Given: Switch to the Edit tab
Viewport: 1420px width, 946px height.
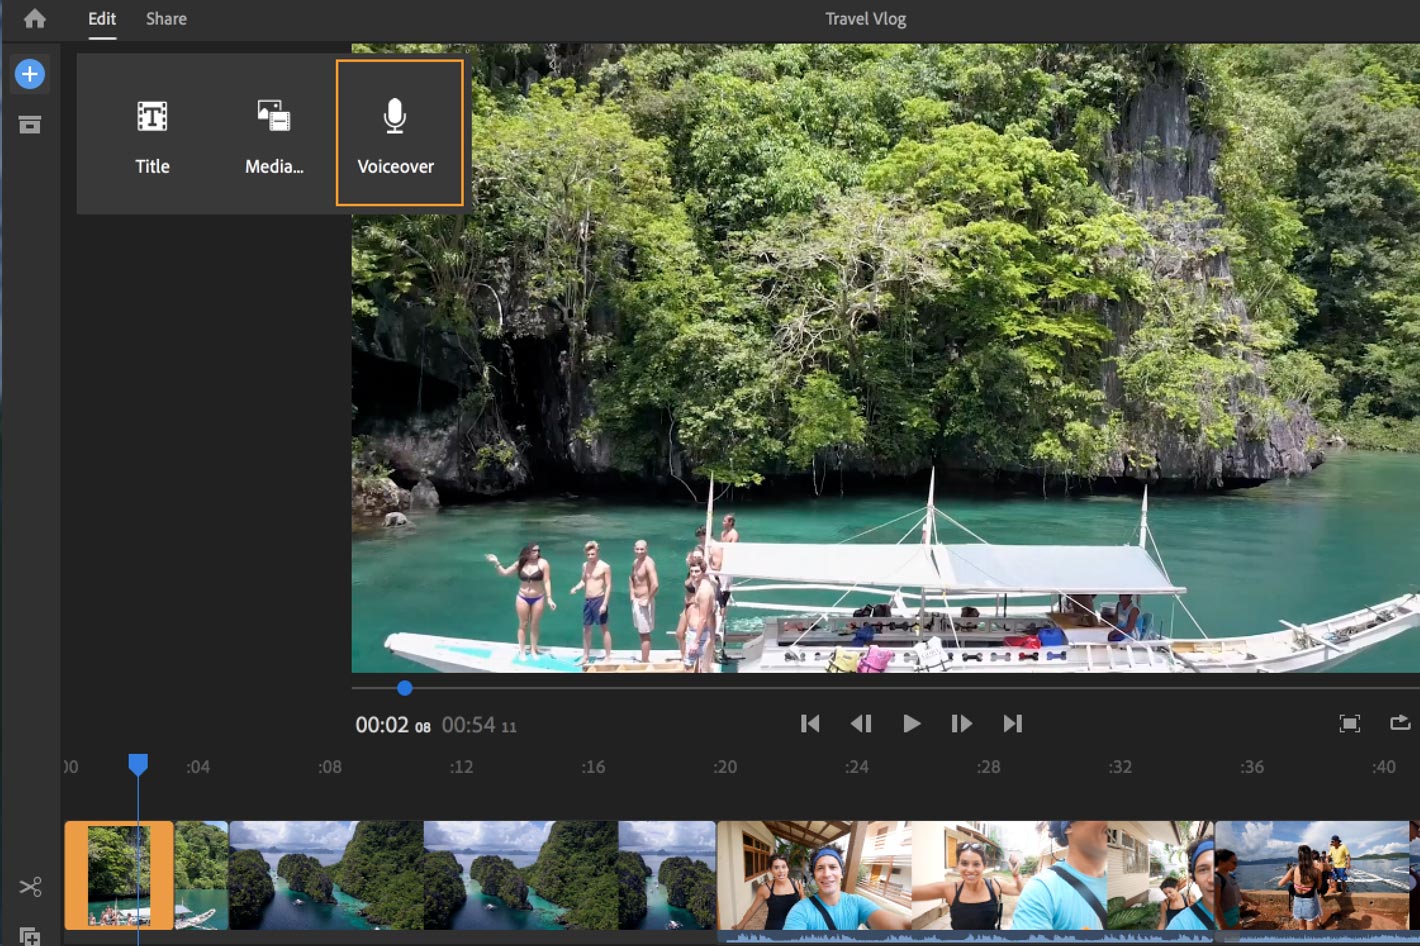Looking at the screenshot, I should click(102, 19).
